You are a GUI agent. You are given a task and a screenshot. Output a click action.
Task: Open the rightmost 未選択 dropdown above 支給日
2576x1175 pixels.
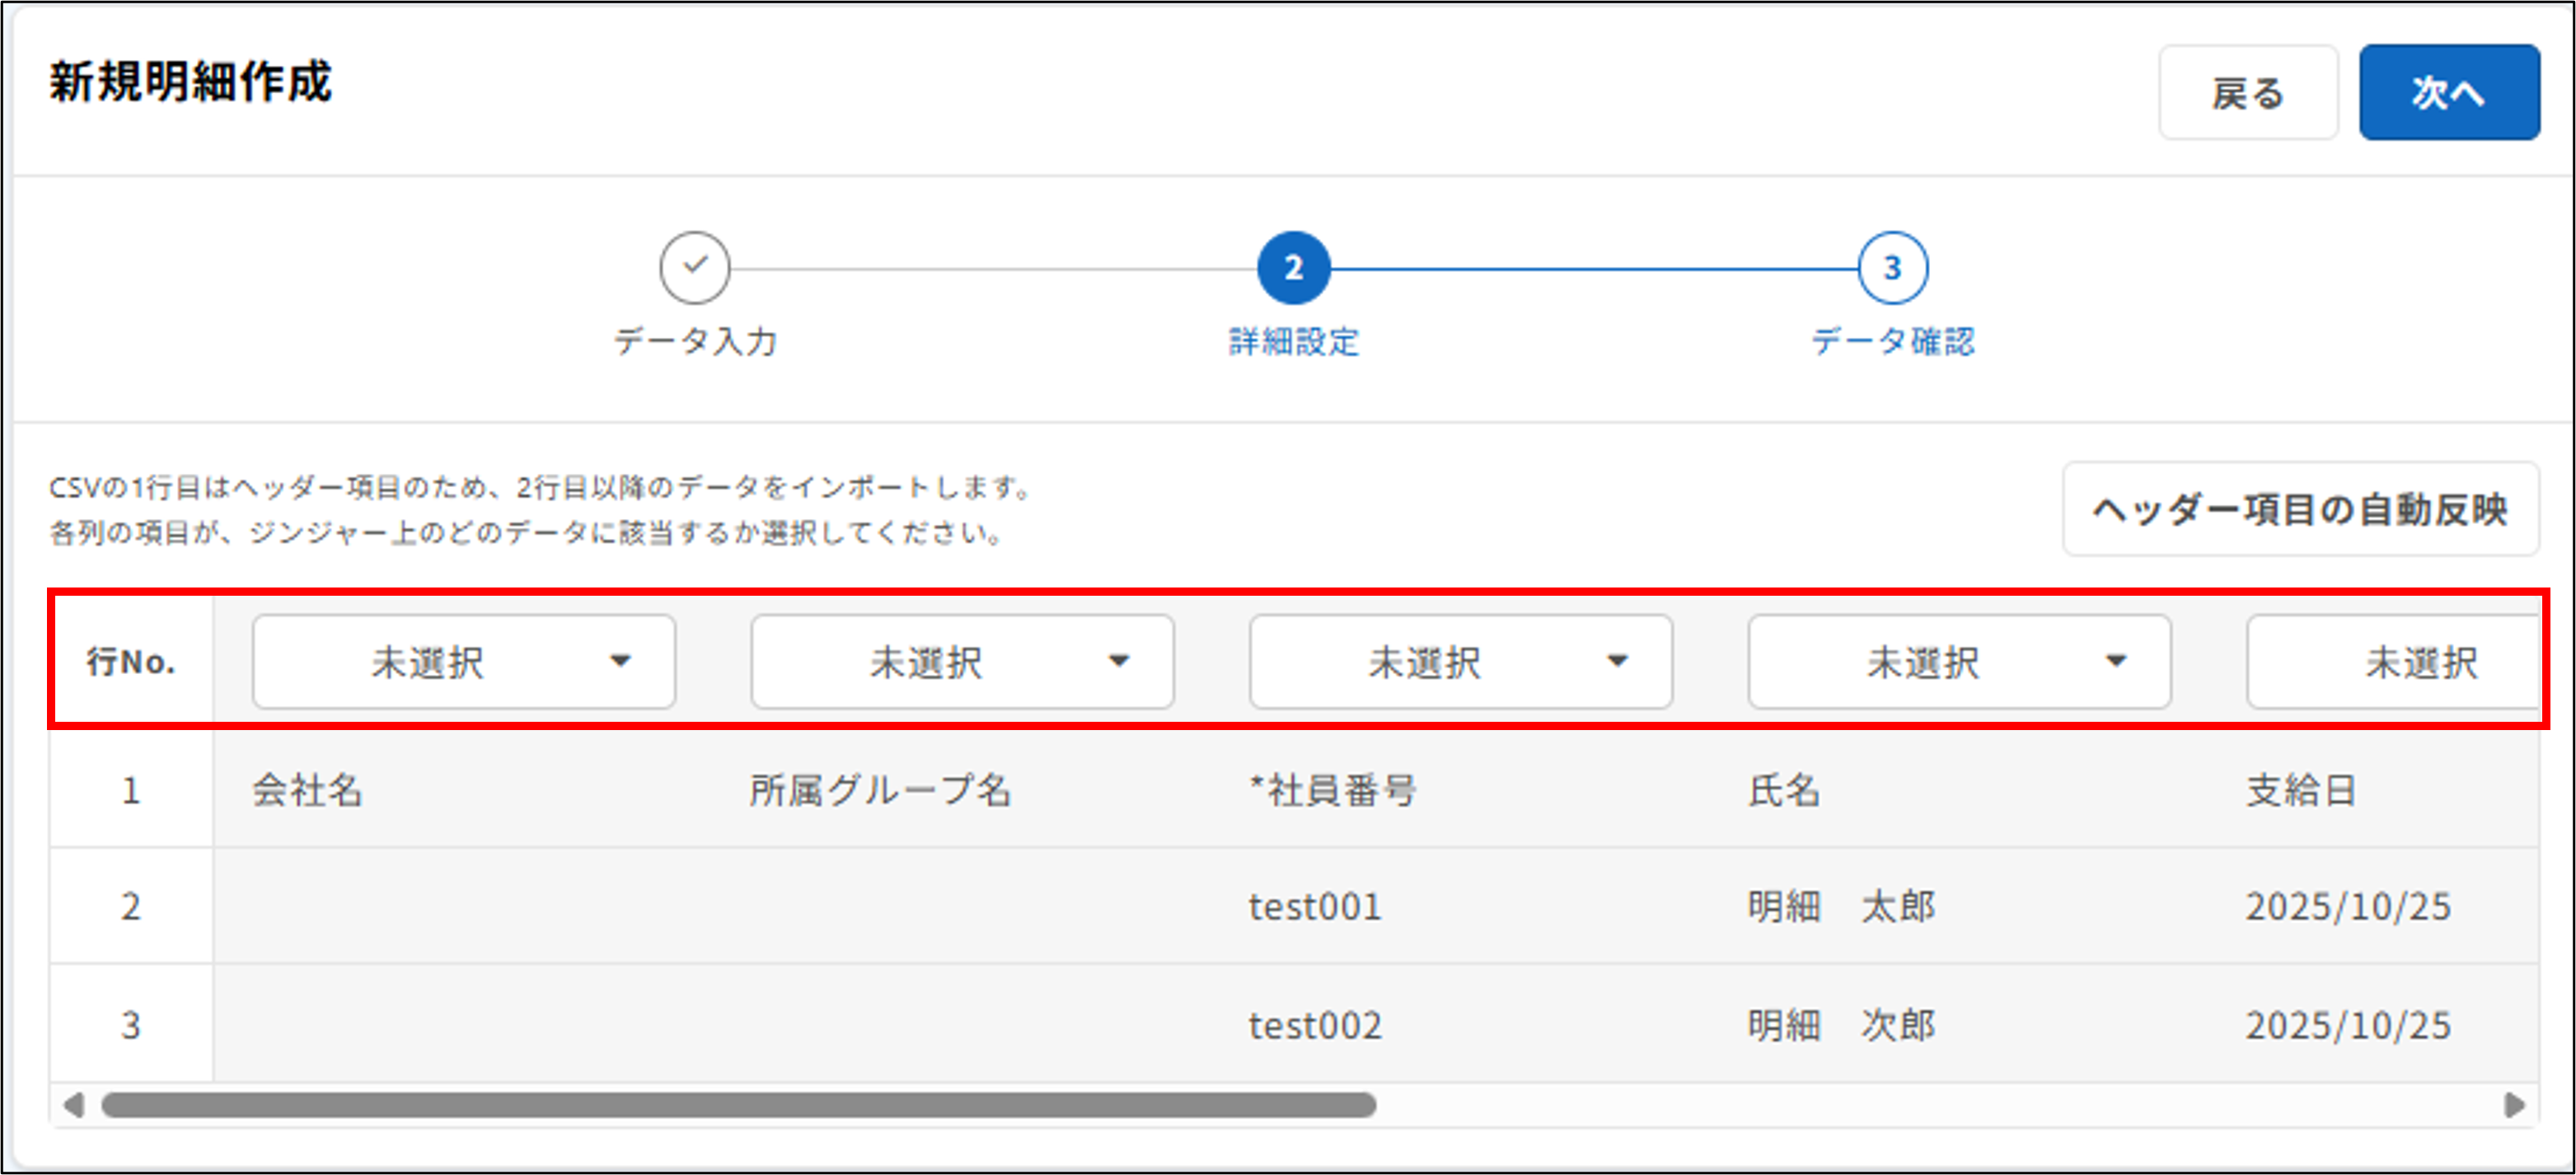[x=2420, y=661]
